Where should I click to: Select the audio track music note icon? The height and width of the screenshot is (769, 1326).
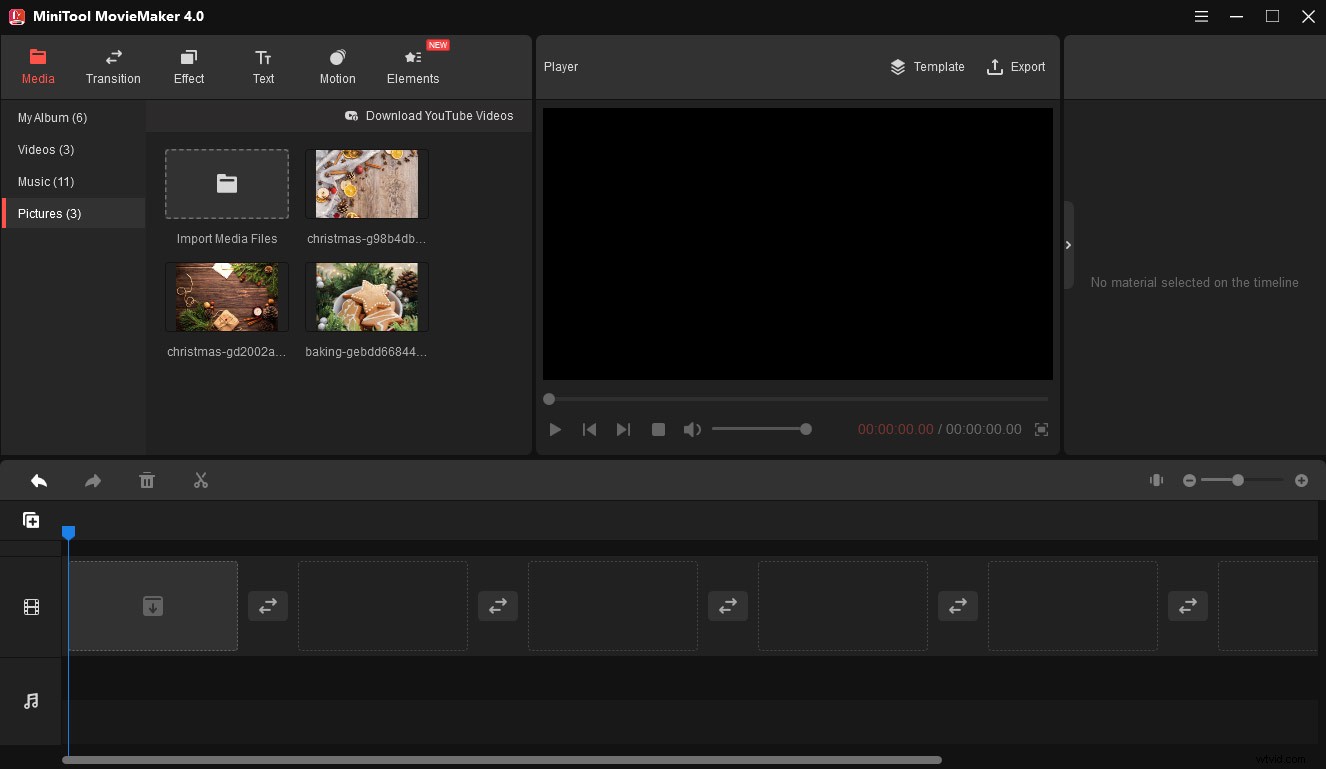31,701
